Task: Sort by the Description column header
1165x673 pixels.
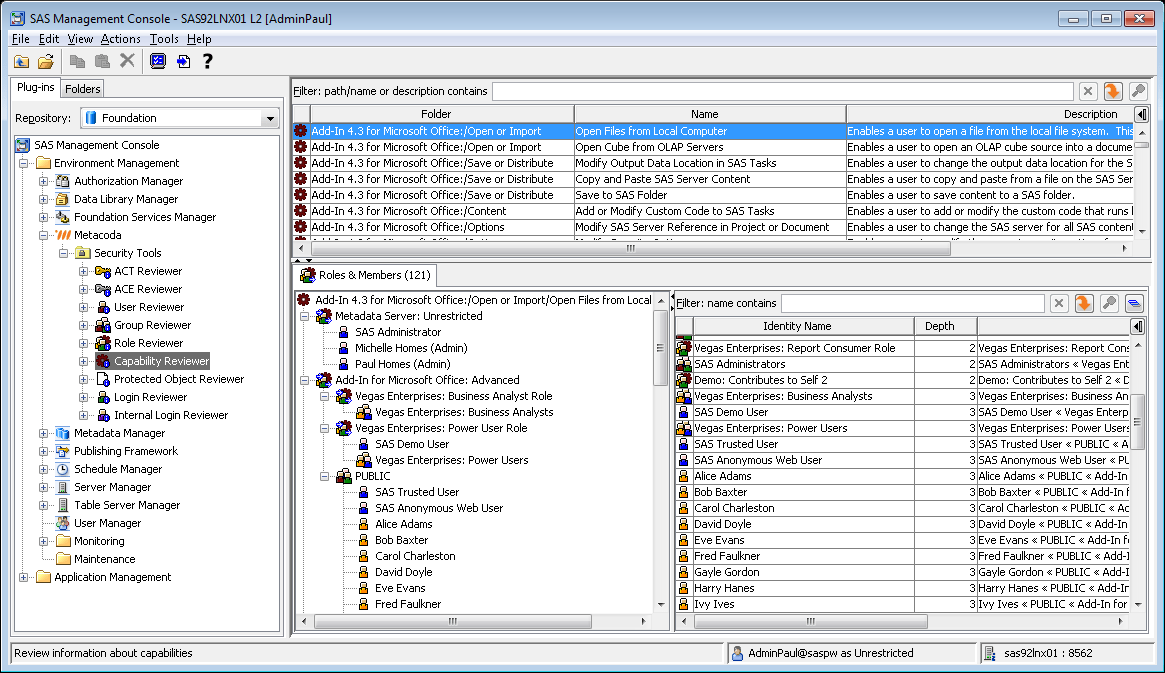Action: click(991, 114)
